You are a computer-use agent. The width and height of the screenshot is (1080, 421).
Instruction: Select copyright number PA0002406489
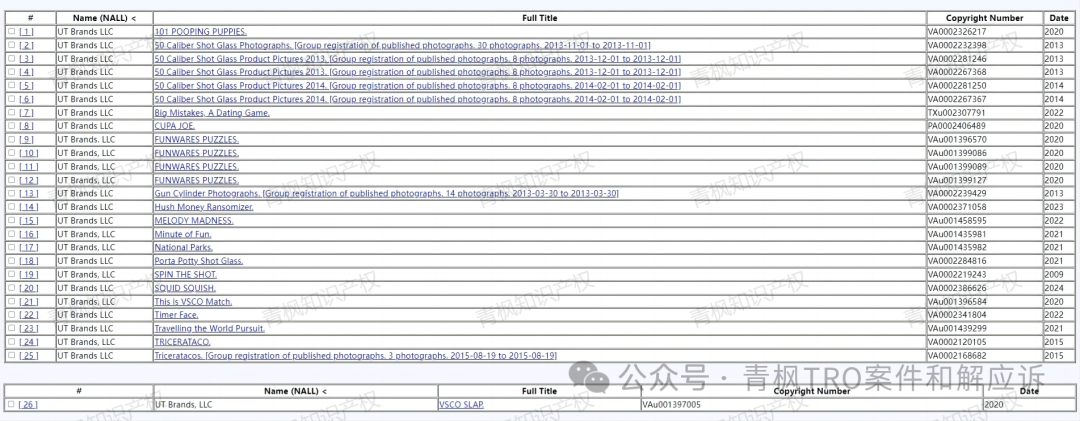click(x=957, y=126)
